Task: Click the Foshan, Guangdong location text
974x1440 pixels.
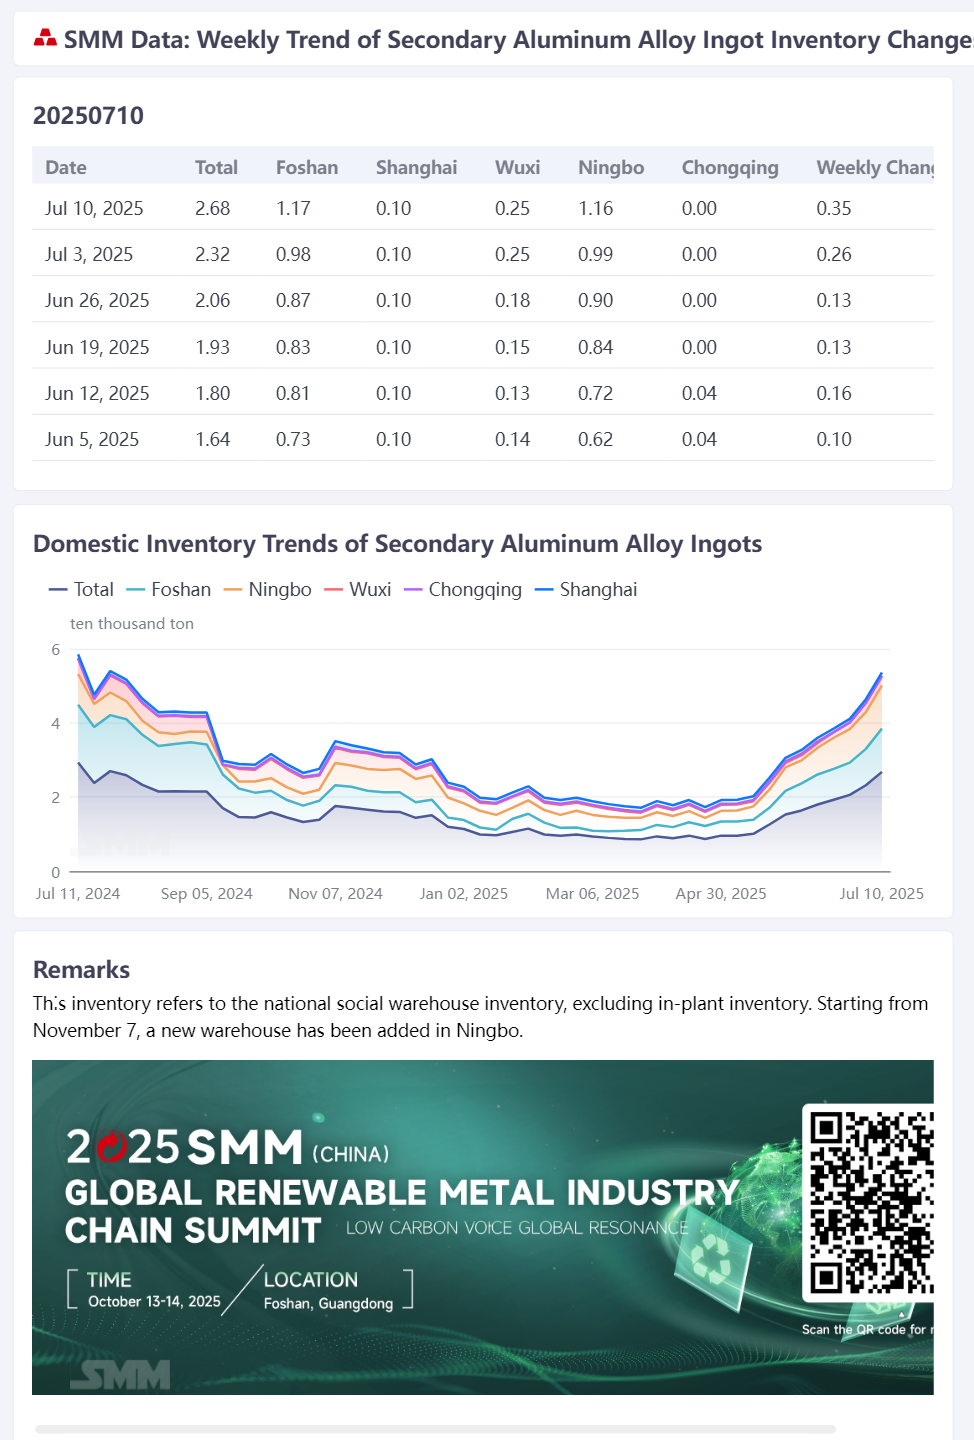Action: 328,1303
